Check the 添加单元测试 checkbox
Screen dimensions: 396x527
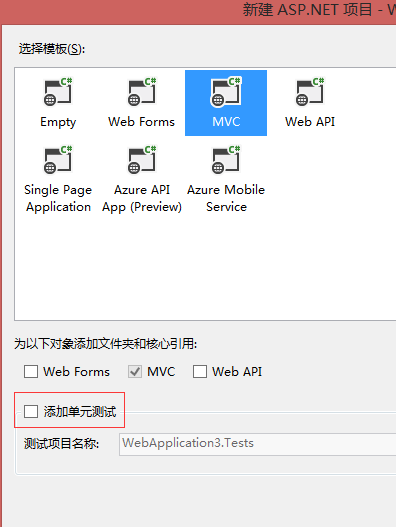pos(31,411)
